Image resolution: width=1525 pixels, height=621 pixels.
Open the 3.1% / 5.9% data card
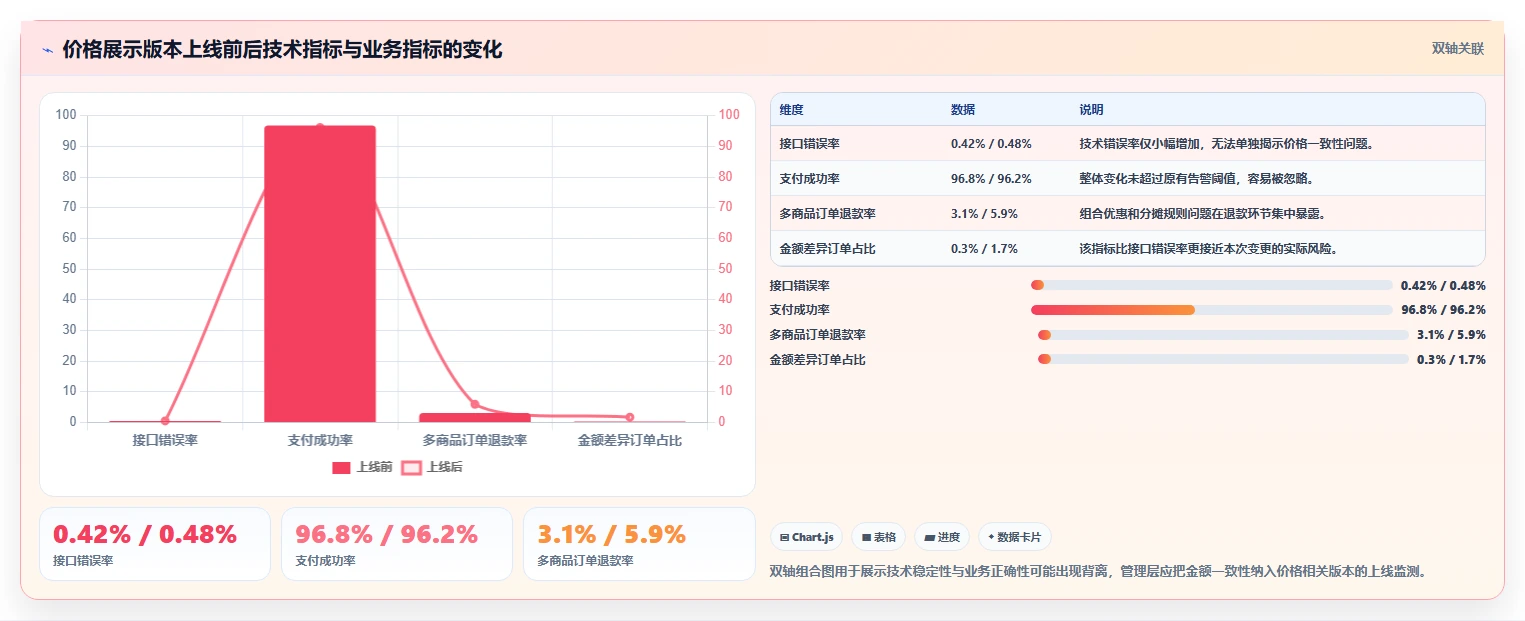639,544
